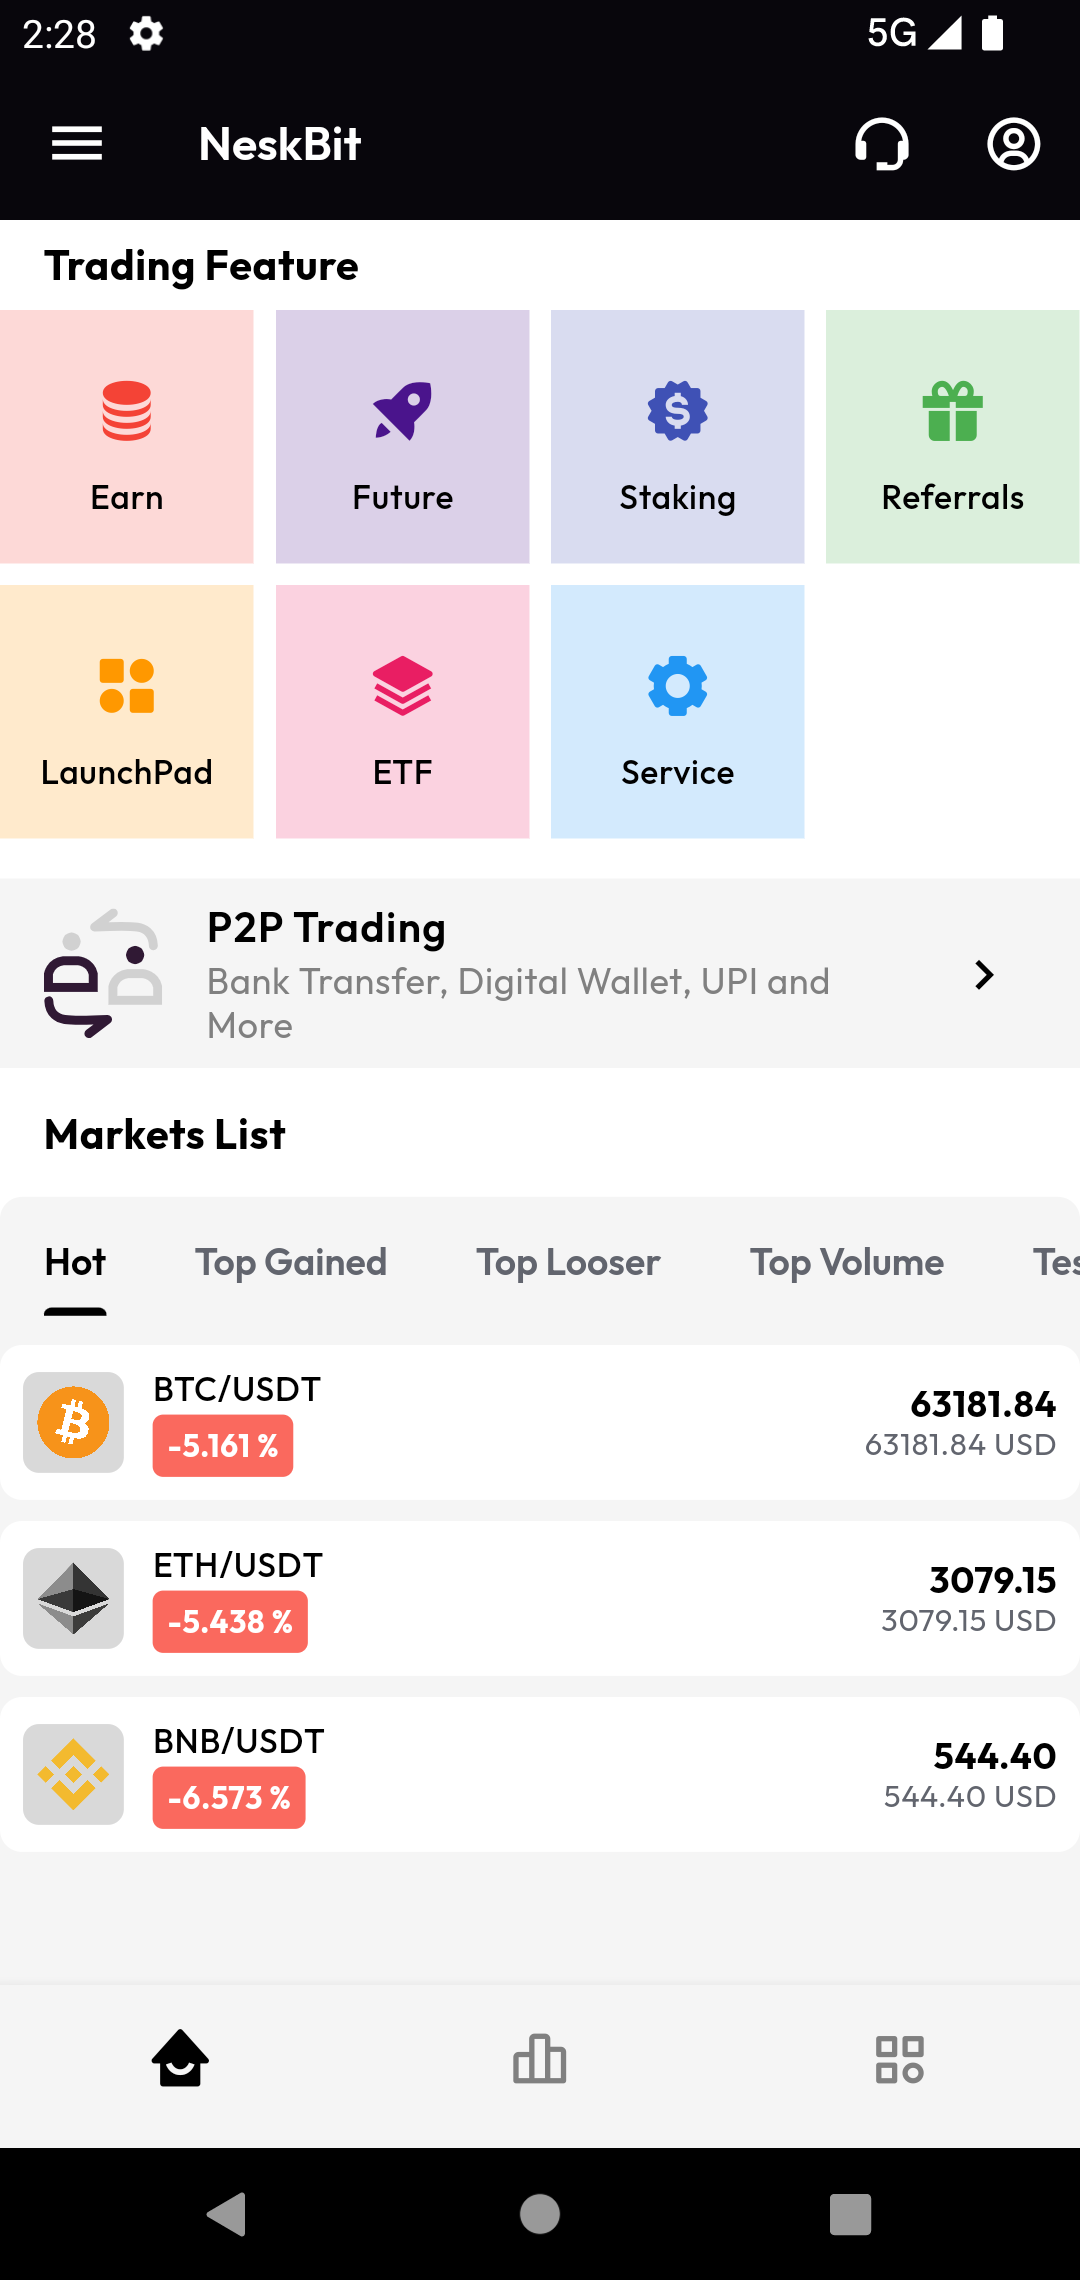Tap the headset customer support icon
The image size is (1080, 2280).
click(882, 144)
